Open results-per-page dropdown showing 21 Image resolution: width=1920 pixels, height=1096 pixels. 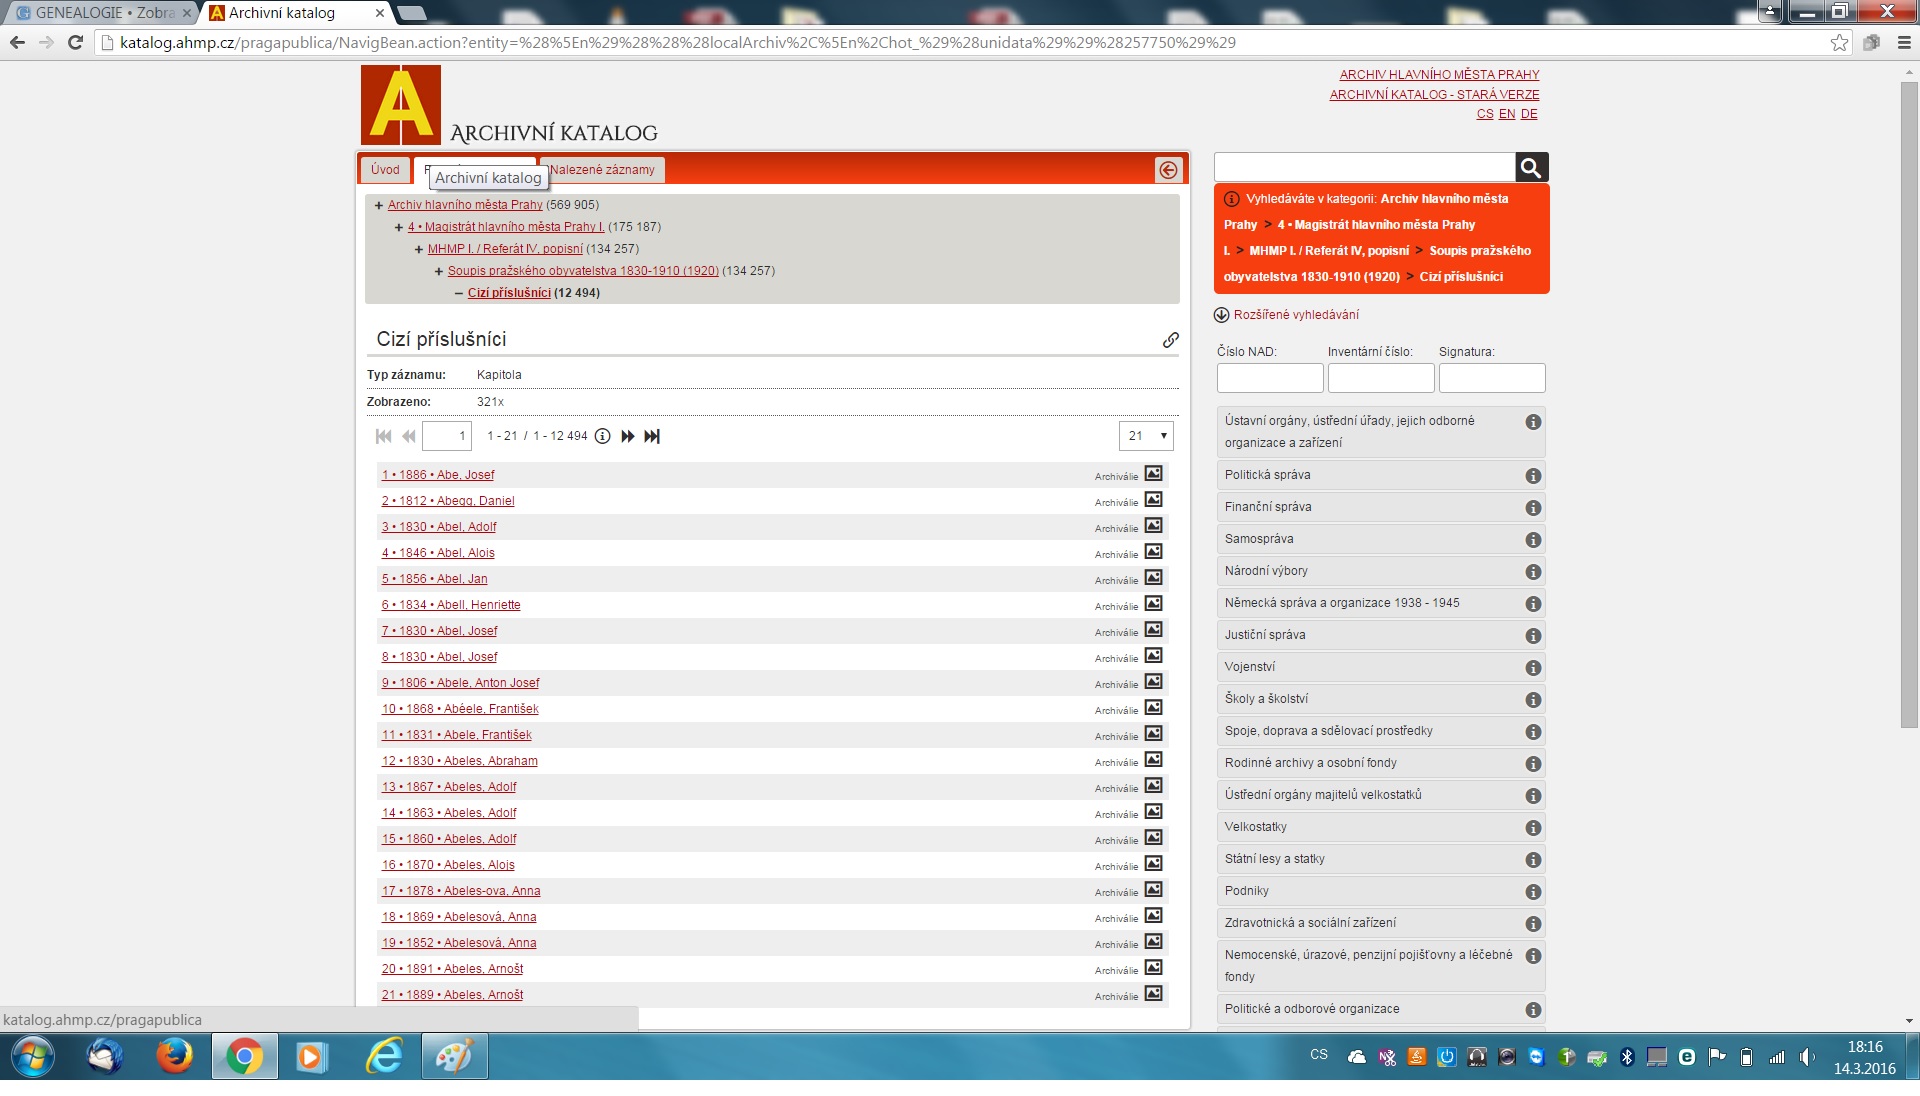[x=1146, y=436]
